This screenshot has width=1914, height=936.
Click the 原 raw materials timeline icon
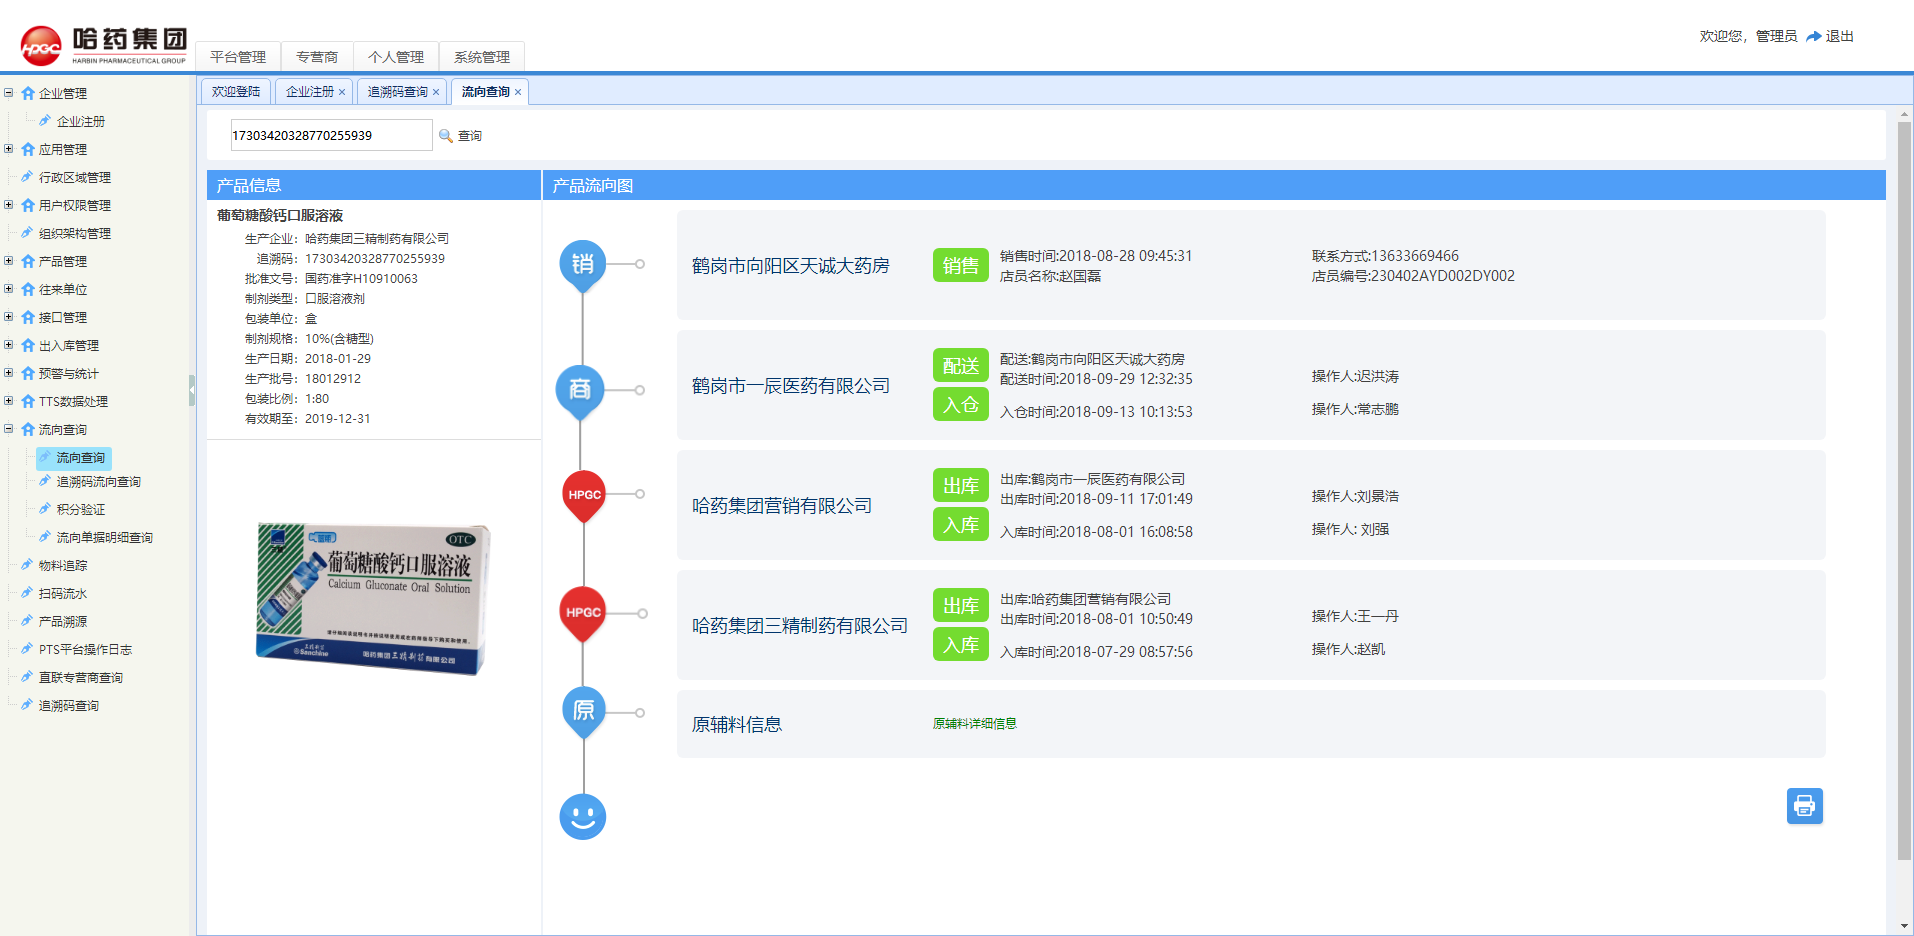coord(583,710)
